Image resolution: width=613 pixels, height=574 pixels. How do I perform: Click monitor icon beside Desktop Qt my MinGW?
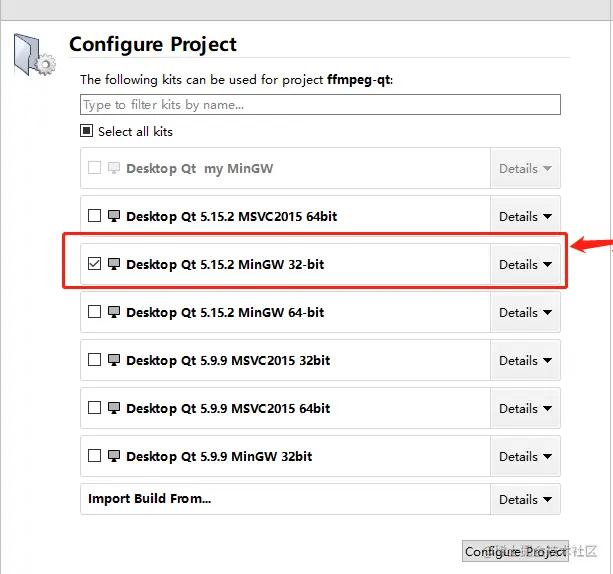point(114,168)
